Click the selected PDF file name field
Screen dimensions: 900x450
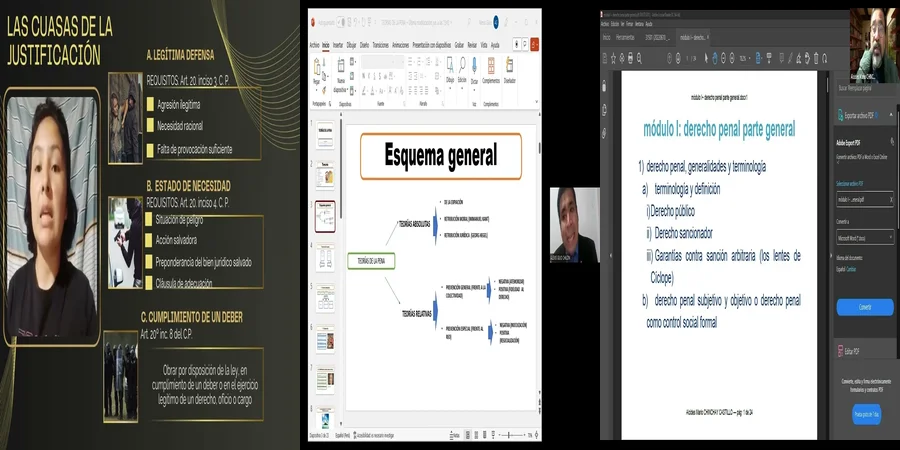tap(865, 199)
